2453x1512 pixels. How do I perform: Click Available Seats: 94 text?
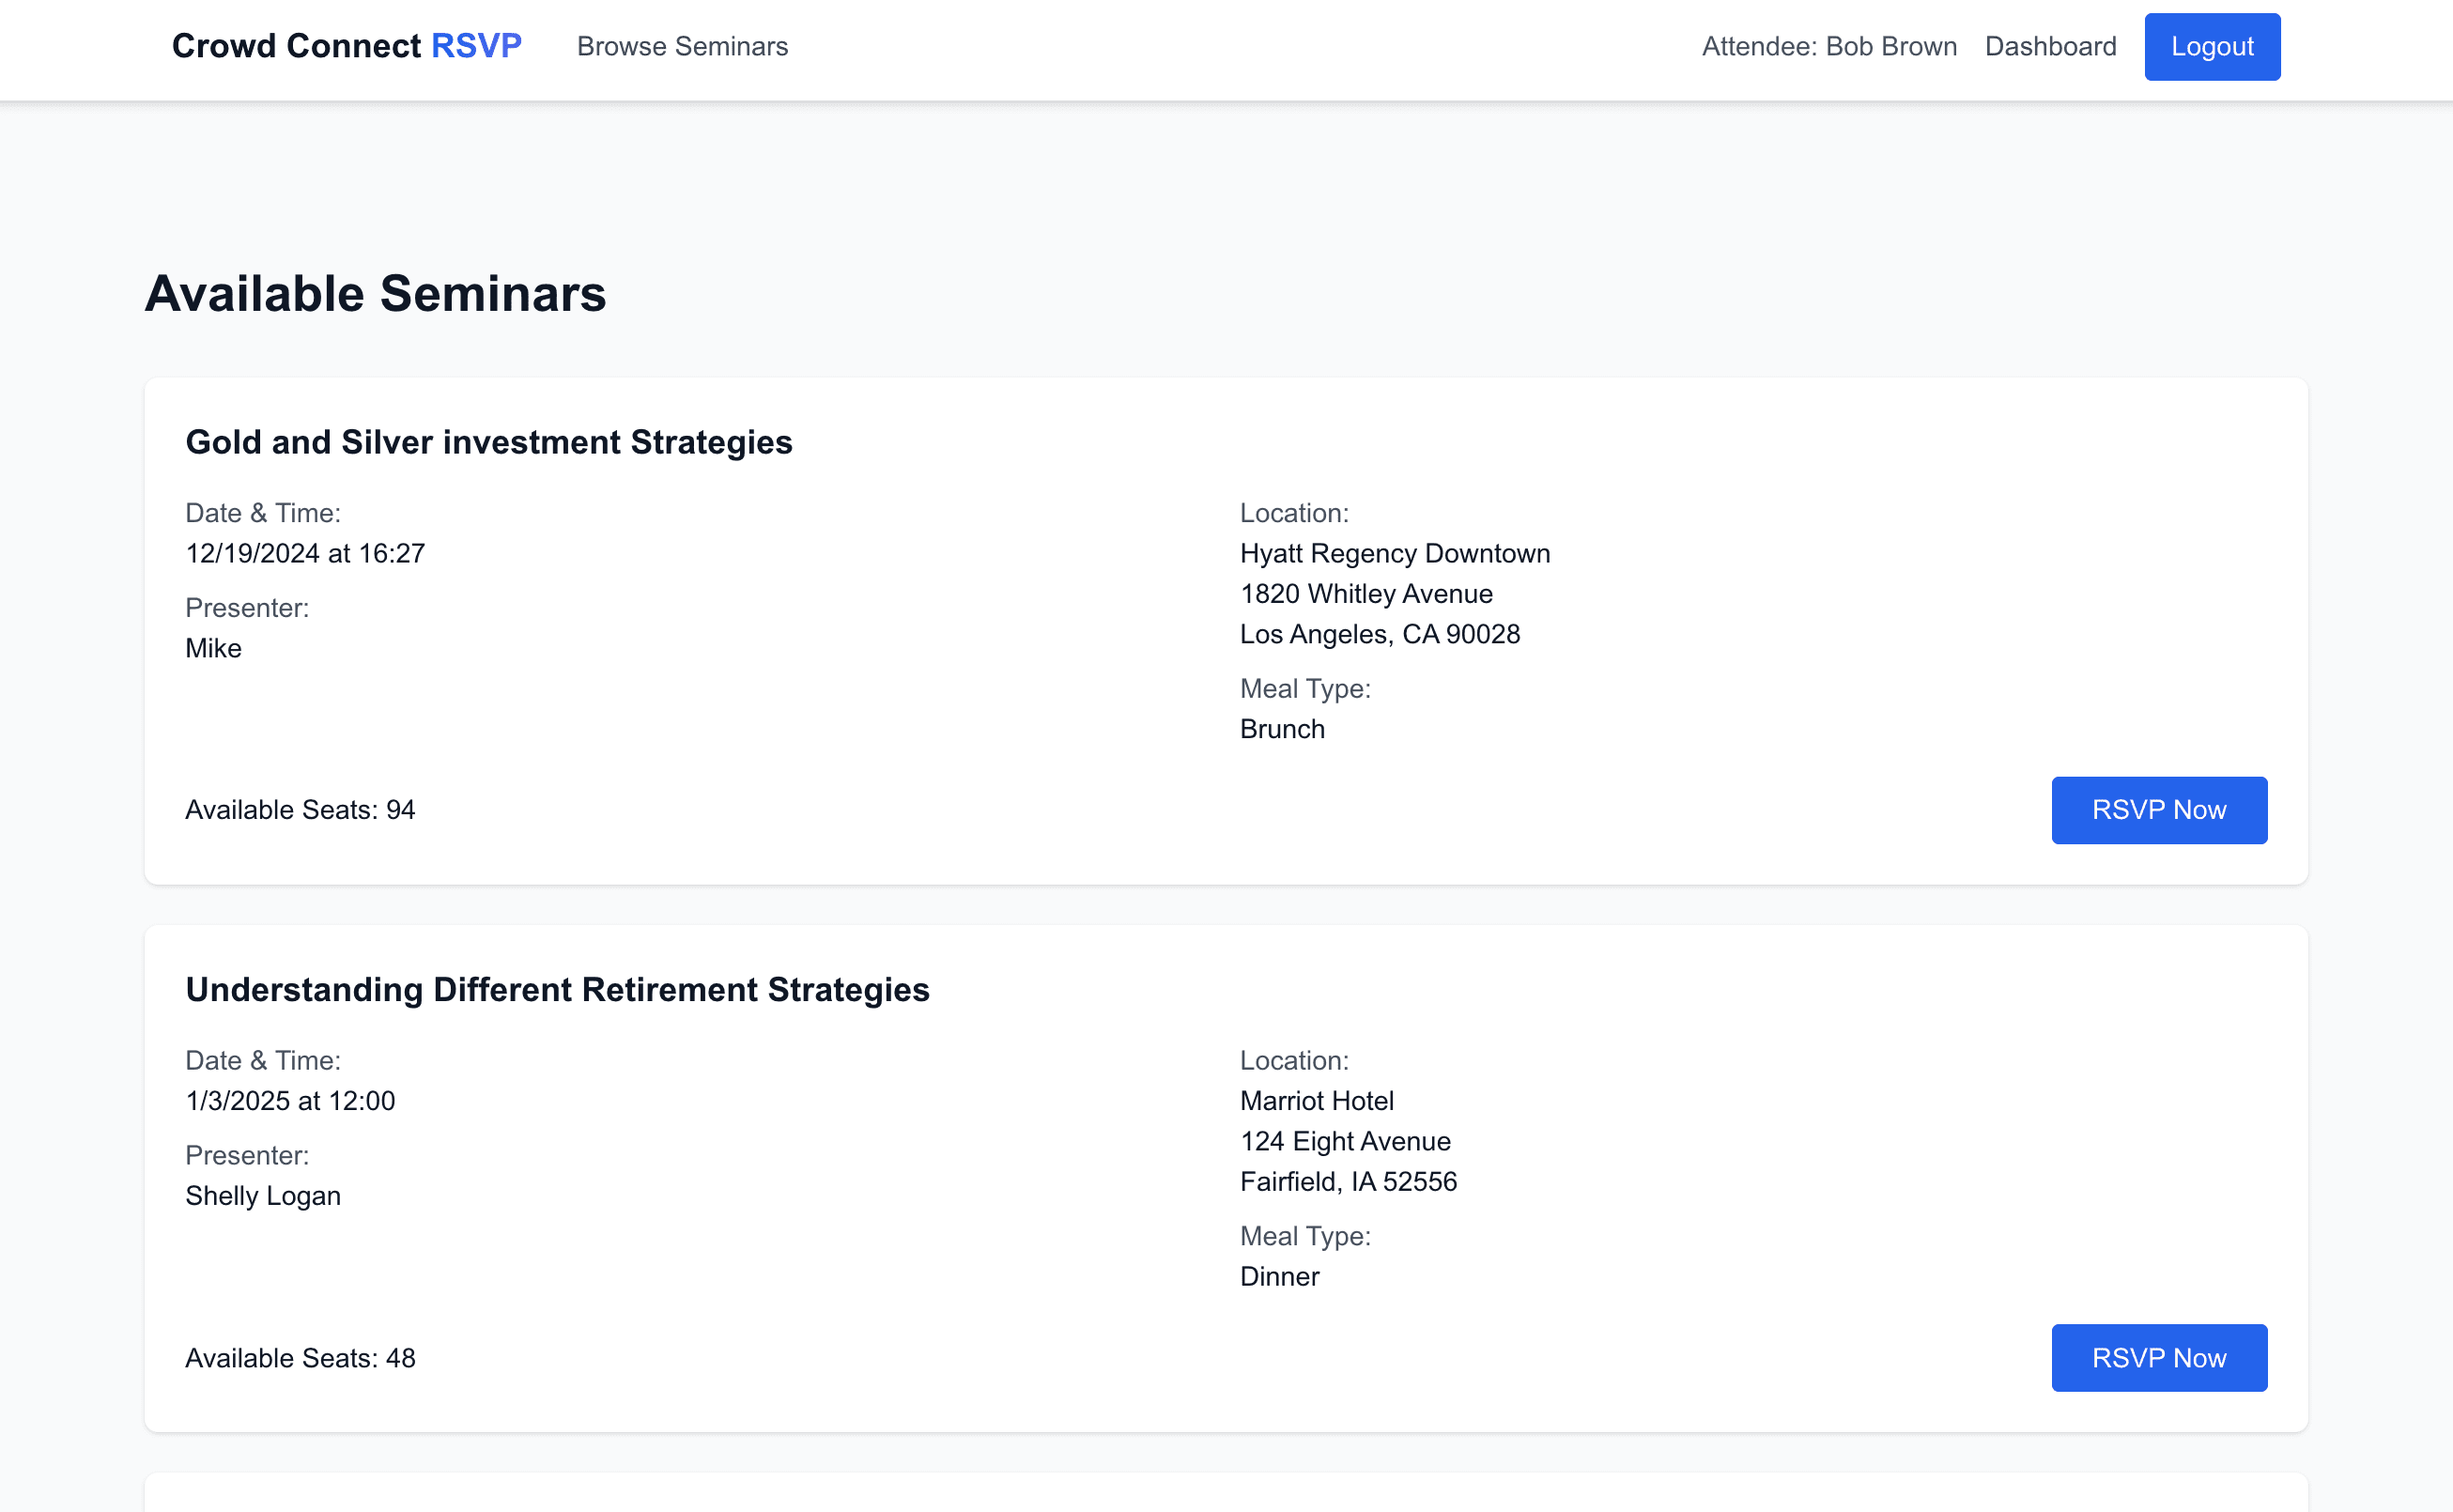tap(300, 810)
